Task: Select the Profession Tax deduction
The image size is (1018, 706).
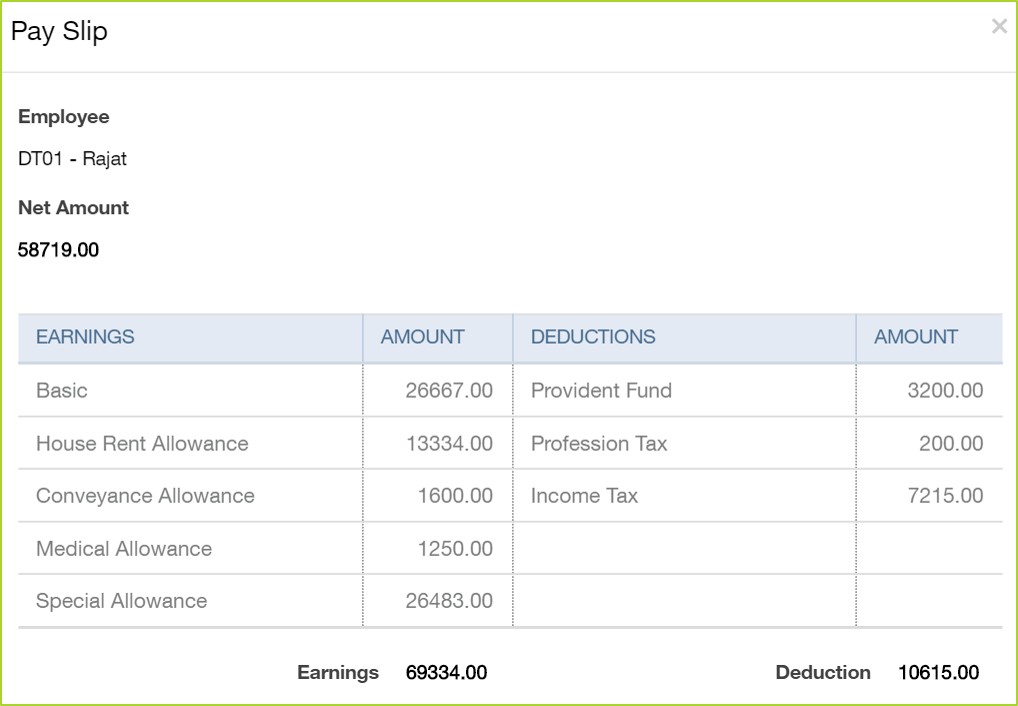Action: point(597,443)
